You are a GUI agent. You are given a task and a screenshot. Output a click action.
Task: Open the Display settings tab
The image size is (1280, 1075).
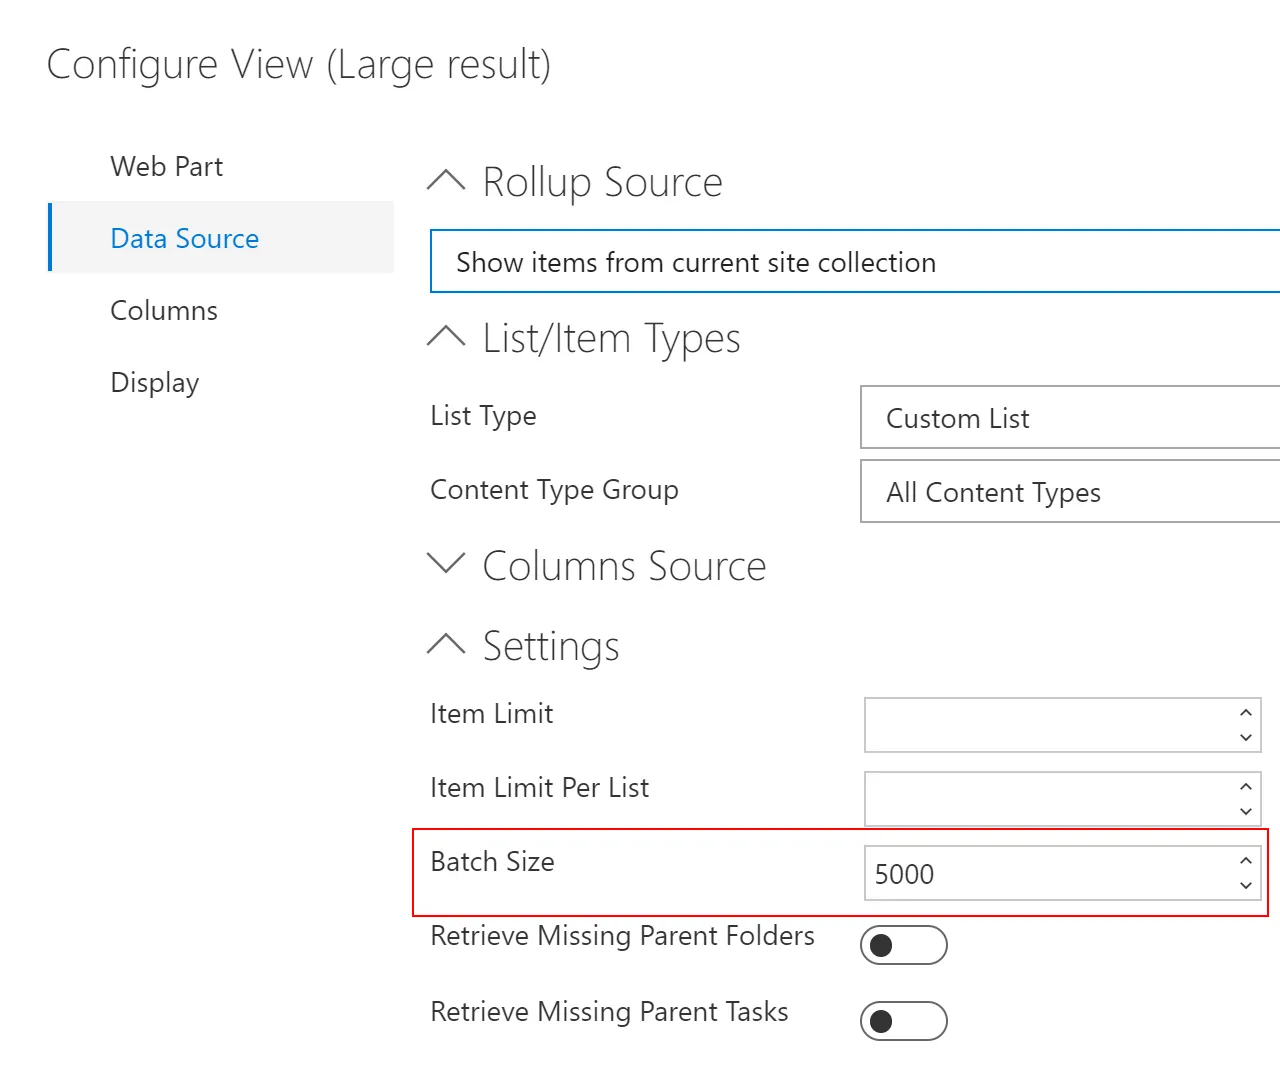[154, 382]
